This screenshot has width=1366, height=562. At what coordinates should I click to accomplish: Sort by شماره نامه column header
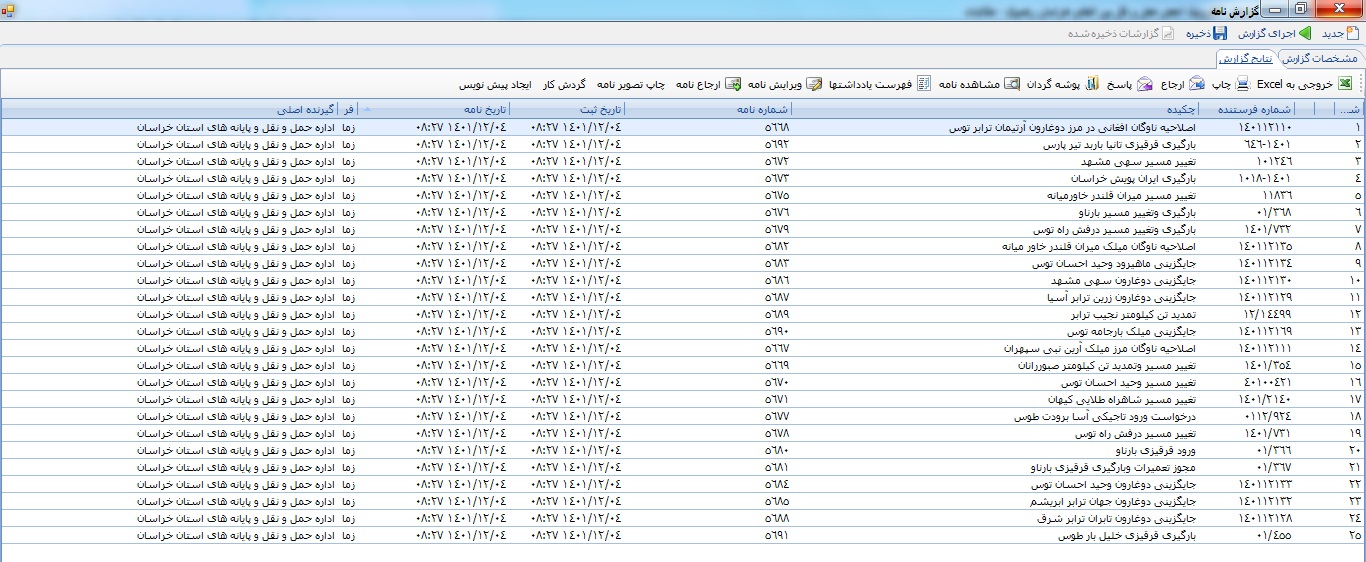click(x=708, y=110)
